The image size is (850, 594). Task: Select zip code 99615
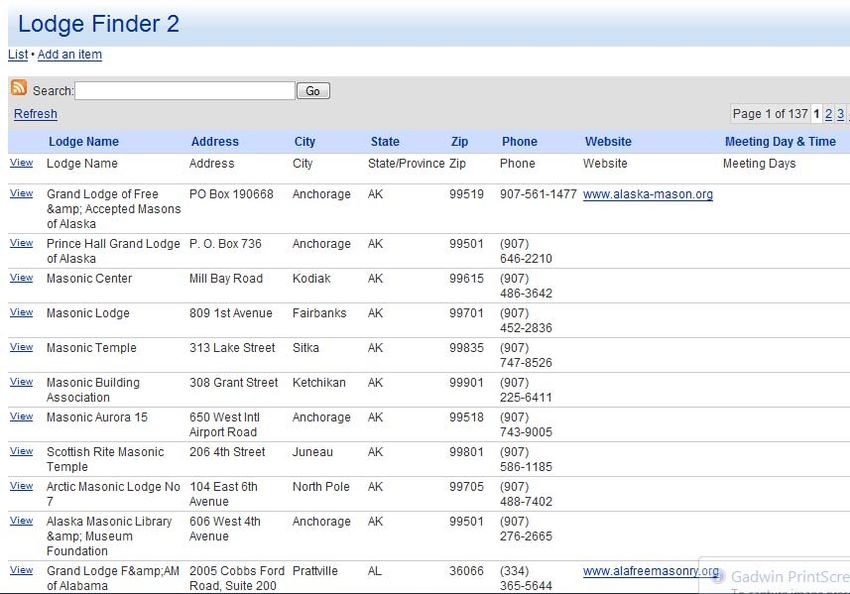466,279
